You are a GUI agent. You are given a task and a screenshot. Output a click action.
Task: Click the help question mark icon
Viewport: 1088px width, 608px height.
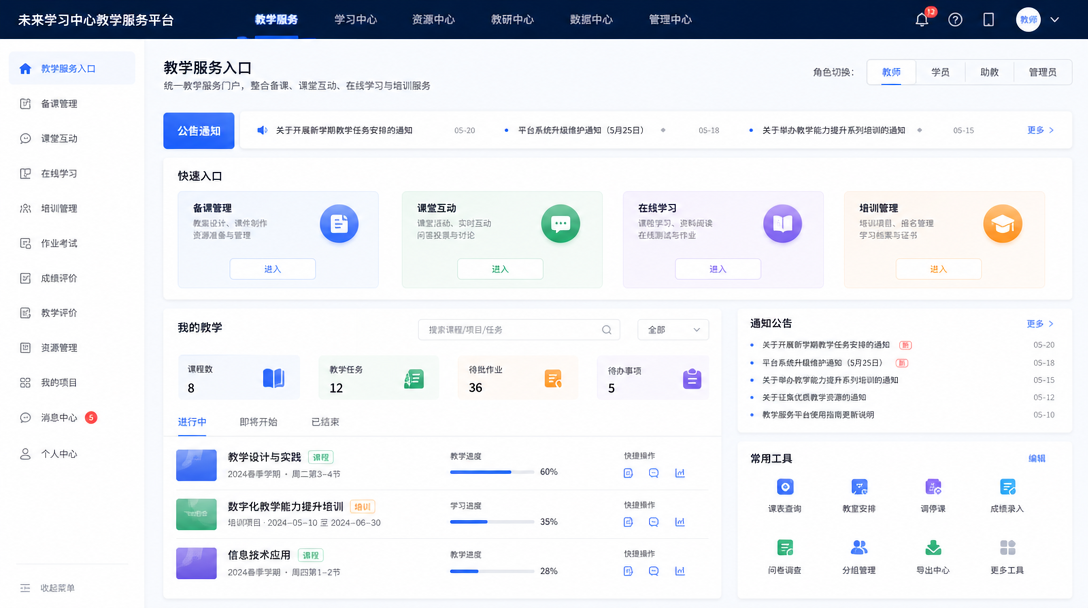[x=955, y=19]
